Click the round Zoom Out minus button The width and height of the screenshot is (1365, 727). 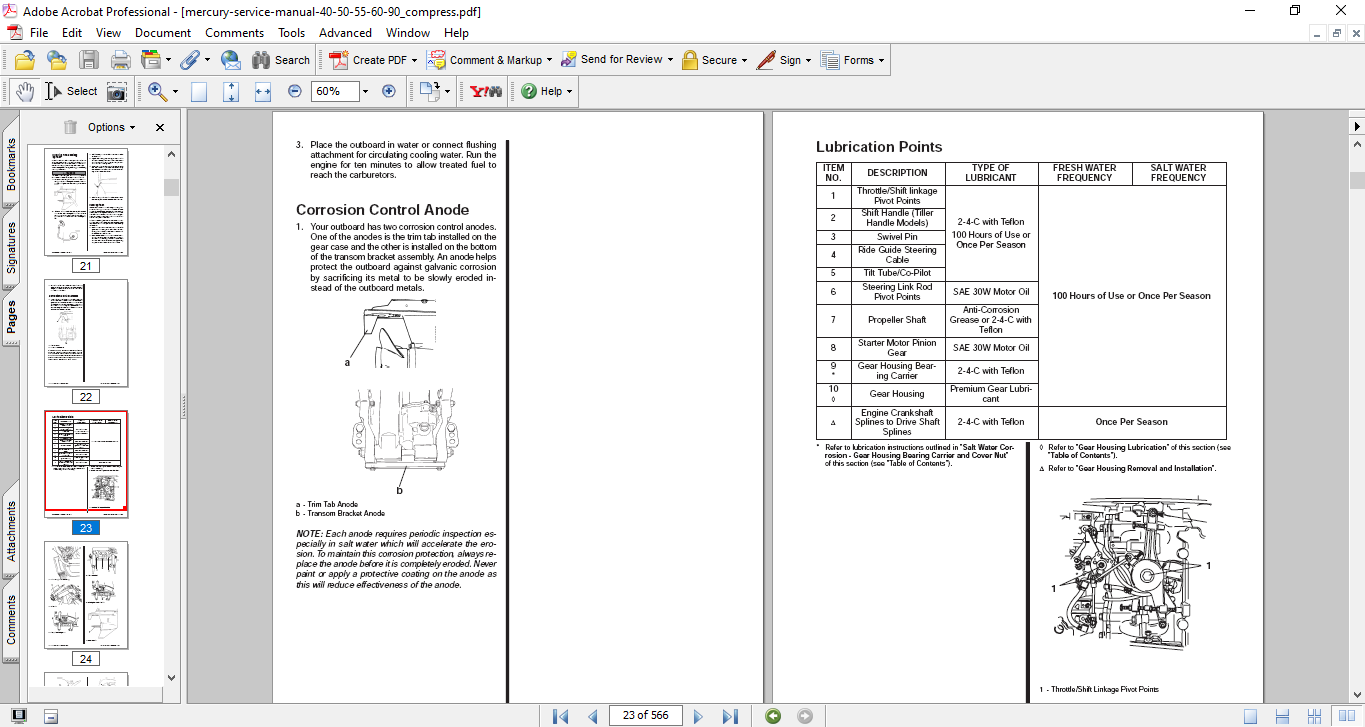tap(294, 91)
